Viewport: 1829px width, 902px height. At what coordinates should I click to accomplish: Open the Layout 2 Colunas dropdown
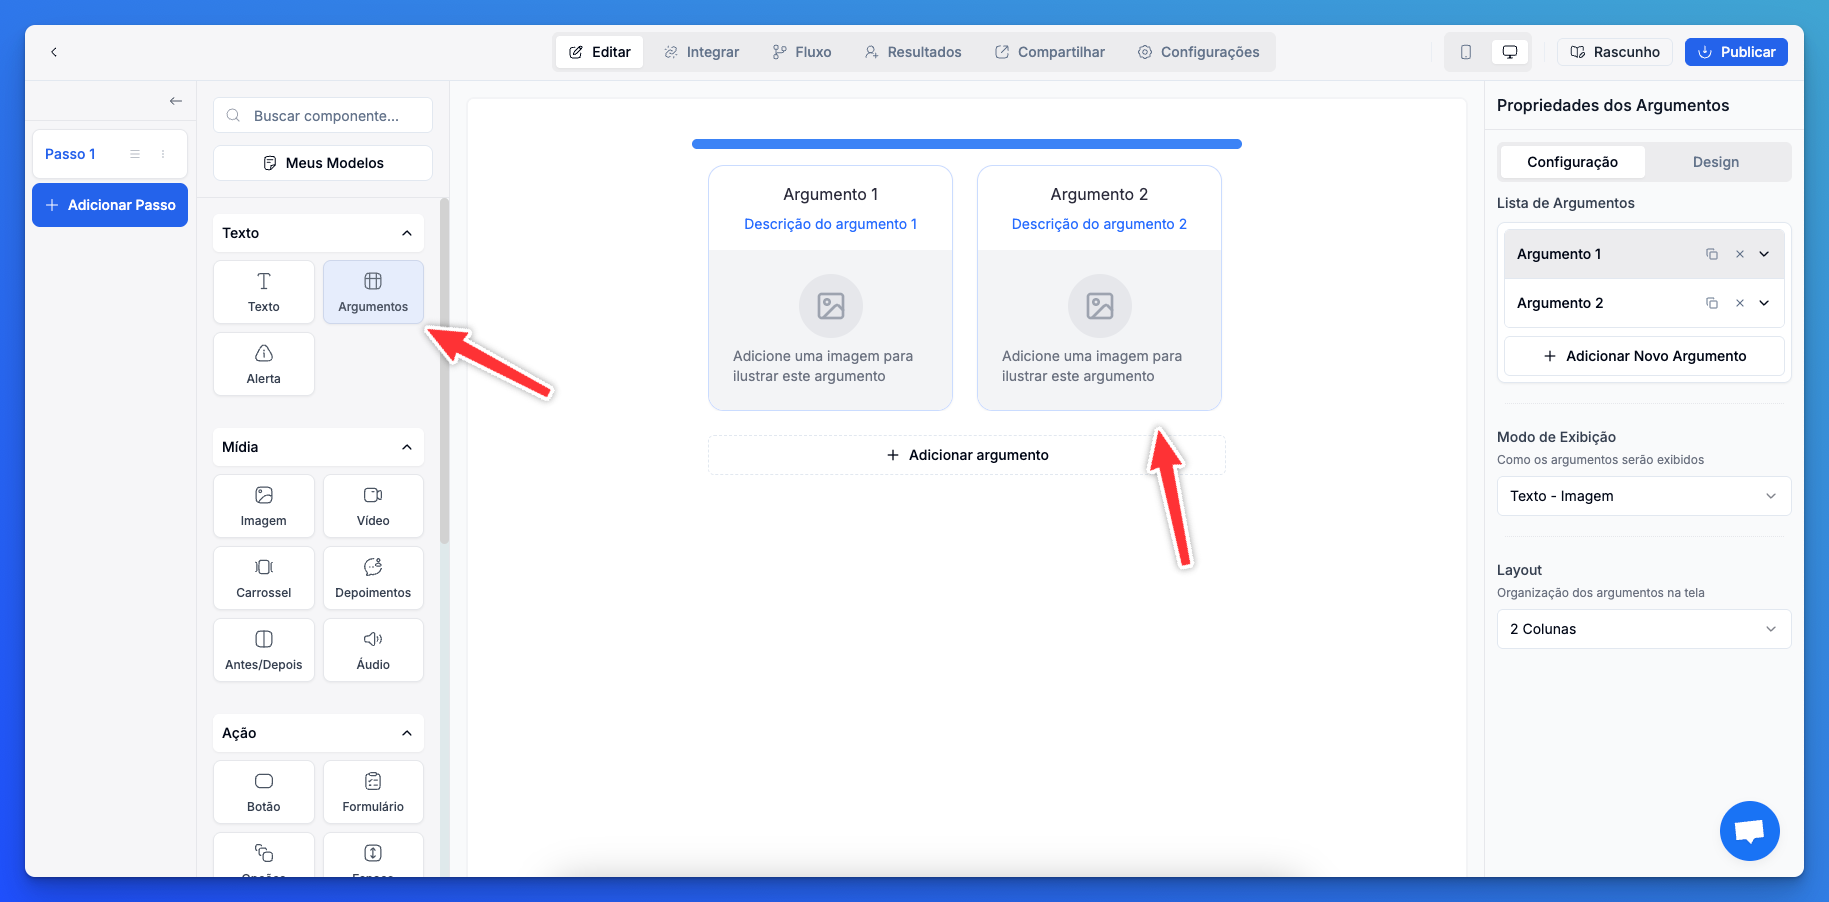coord(1643,629)
